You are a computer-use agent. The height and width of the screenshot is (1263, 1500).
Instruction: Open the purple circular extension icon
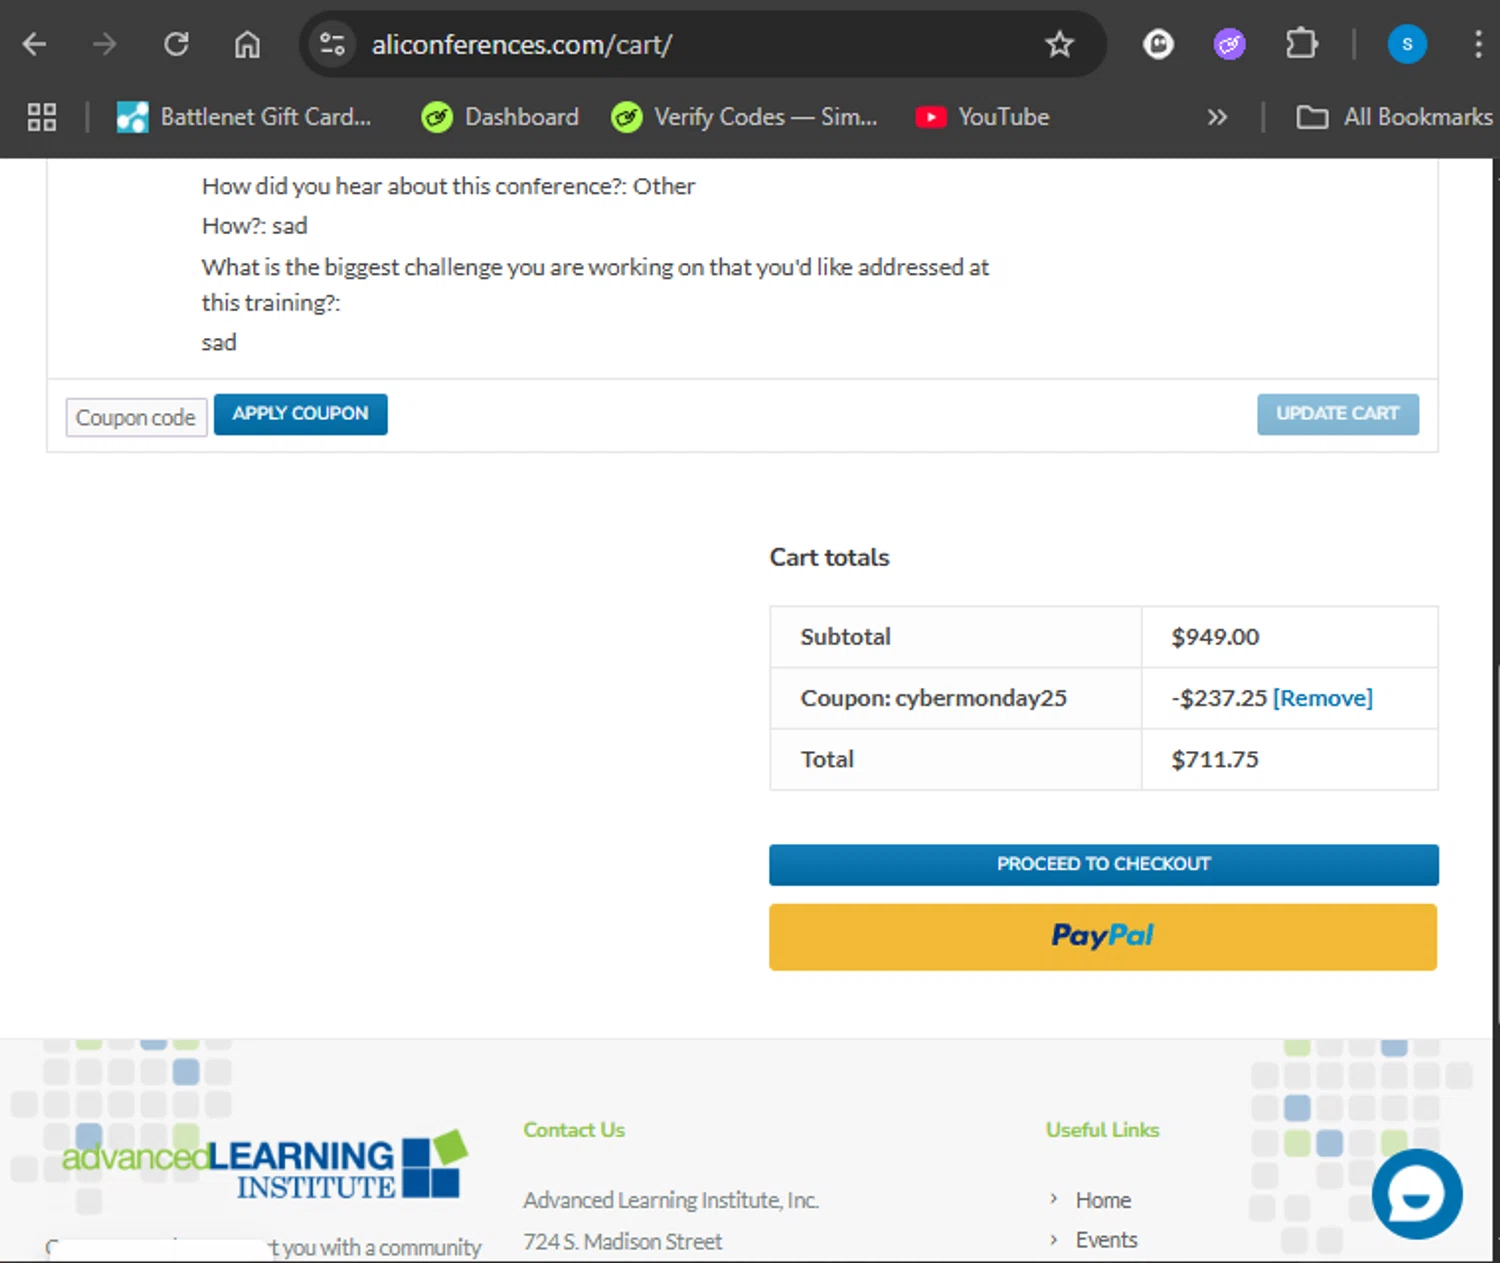click(1229, 44)
